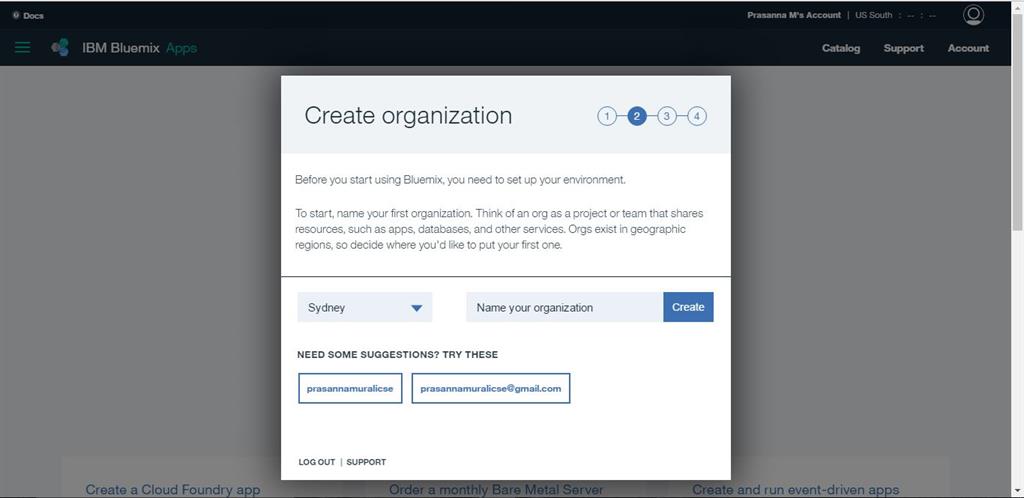
Task: Click the IBM Bluemix hexagon logo
Action: pos(60,48)
